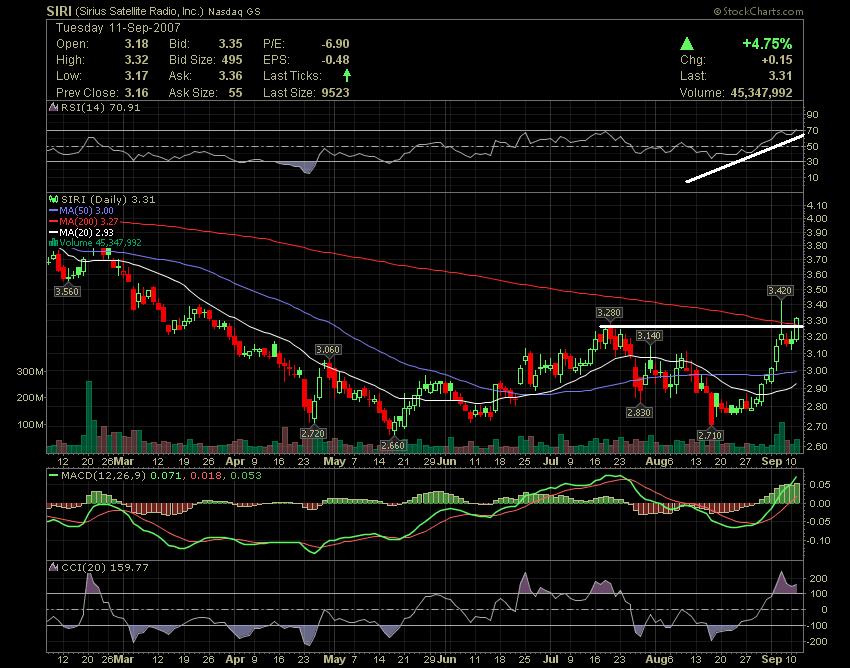850x668 pixels.
Task: Click the Ask value 3.36
Action: (230, 75)
